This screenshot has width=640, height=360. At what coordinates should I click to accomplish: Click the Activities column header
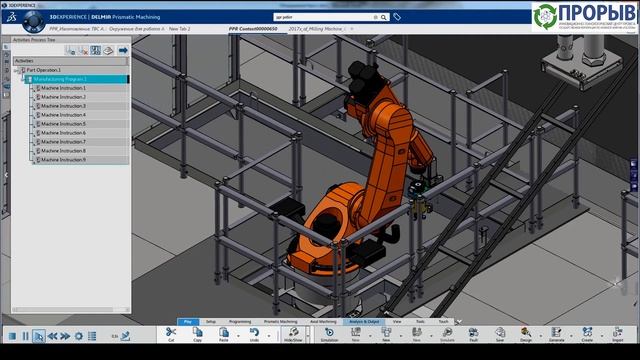pos(71,61)
